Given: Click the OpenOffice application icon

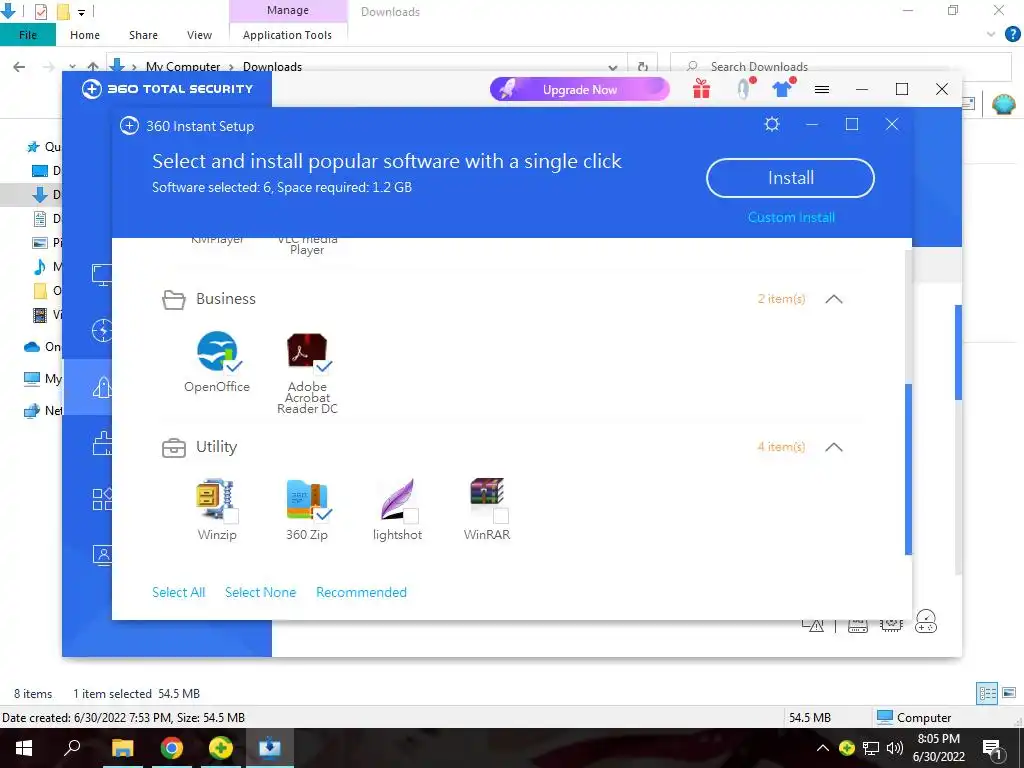Looking at the screenshot, I should 216,351.
